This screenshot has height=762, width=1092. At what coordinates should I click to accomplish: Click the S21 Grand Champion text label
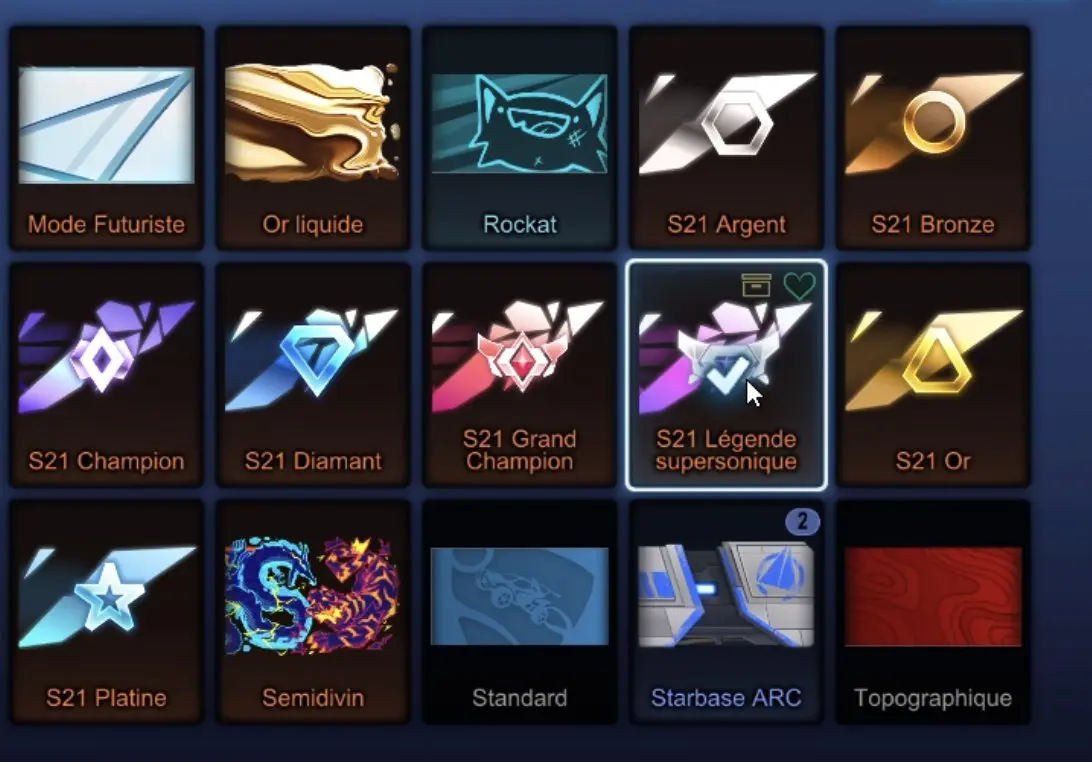click(x=520, y=450)
